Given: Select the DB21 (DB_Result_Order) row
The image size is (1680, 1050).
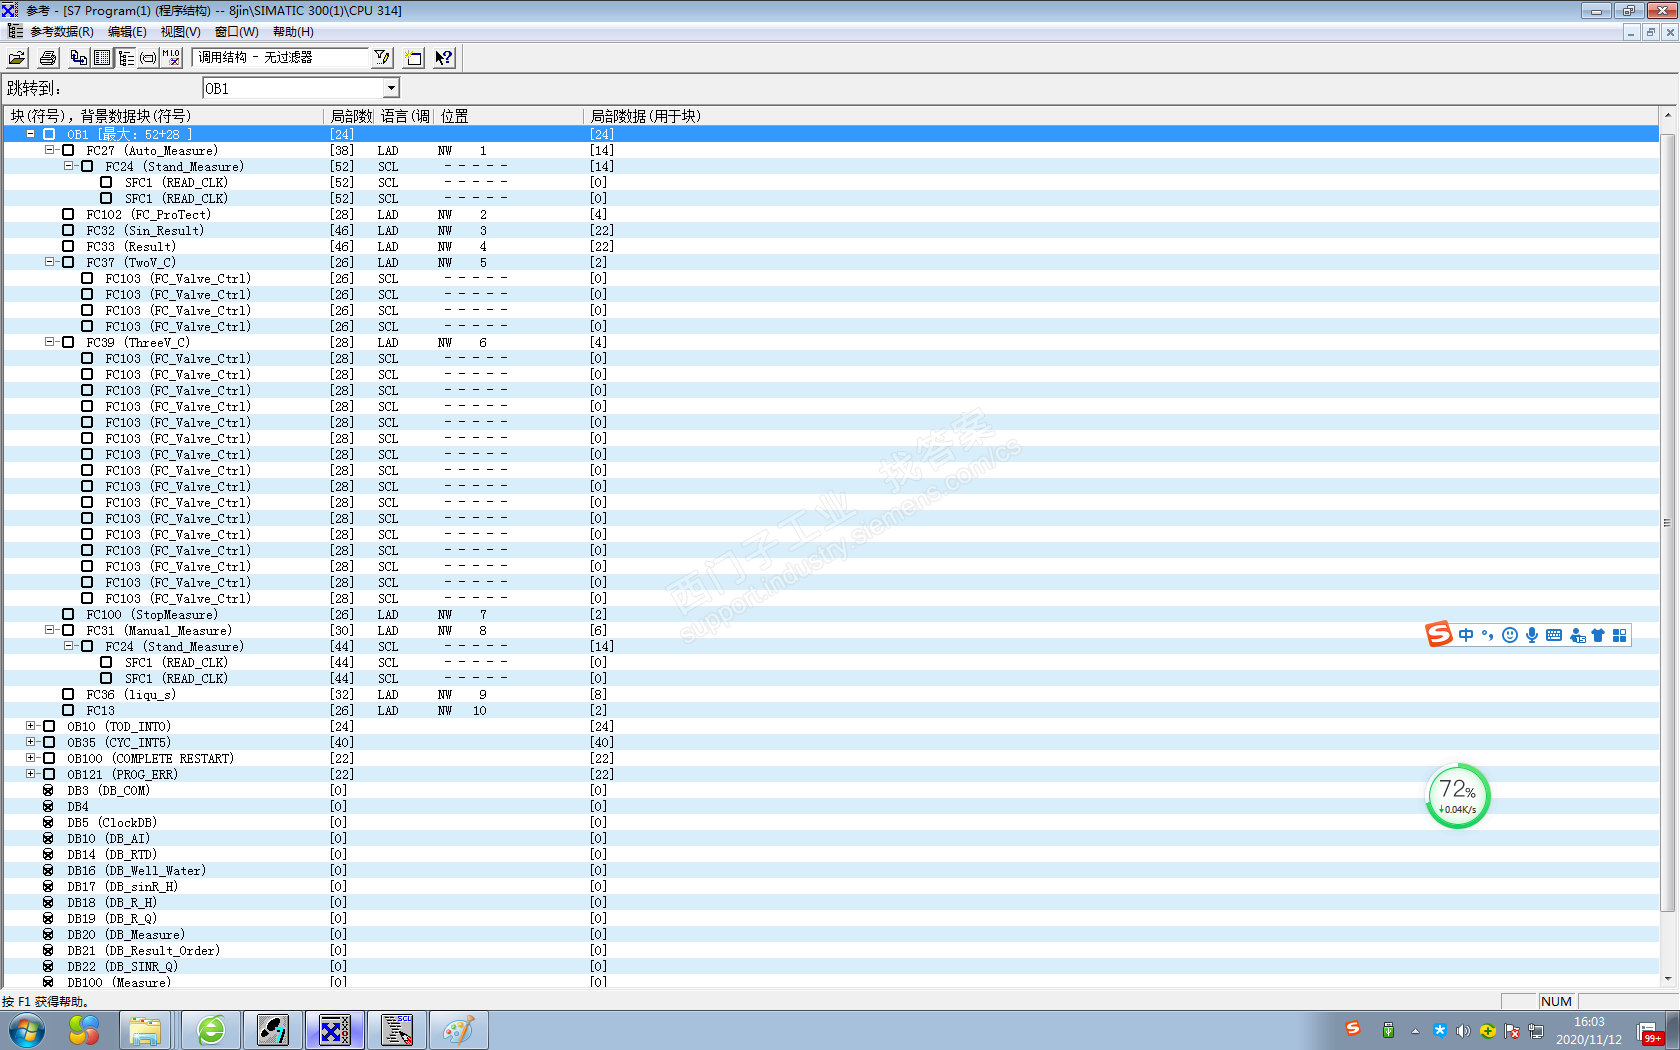Looking at the screenshot, I should click(x=832, y=950).
